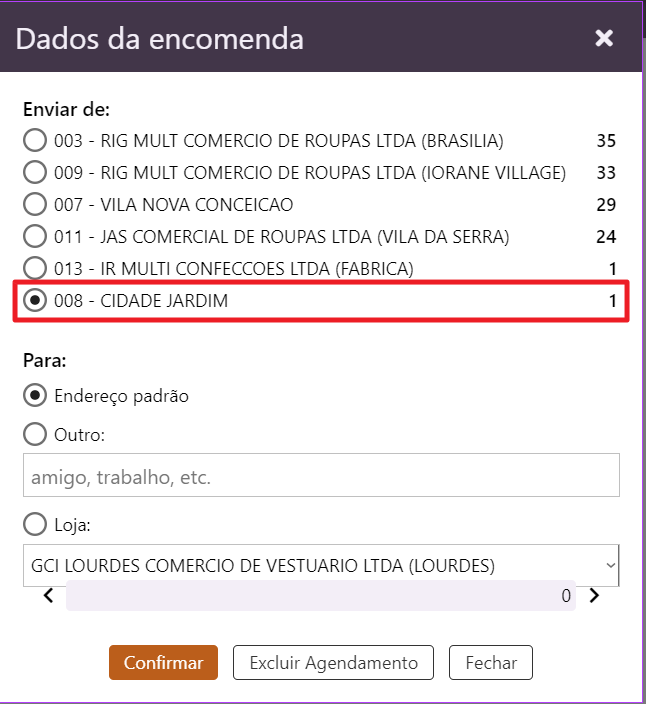Click the right arrow beside the slider
646x704 pixels.
(x=594, y=596)
